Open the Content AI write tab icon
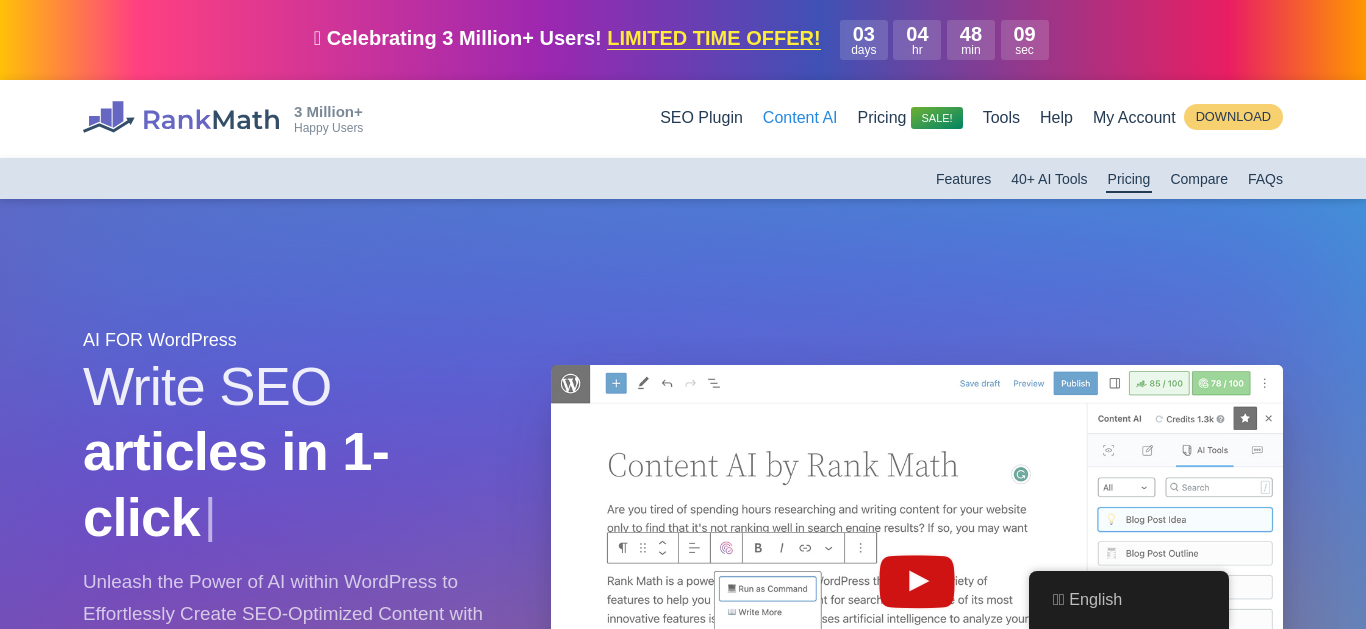1366x629 pixels. click(1147, 450)
